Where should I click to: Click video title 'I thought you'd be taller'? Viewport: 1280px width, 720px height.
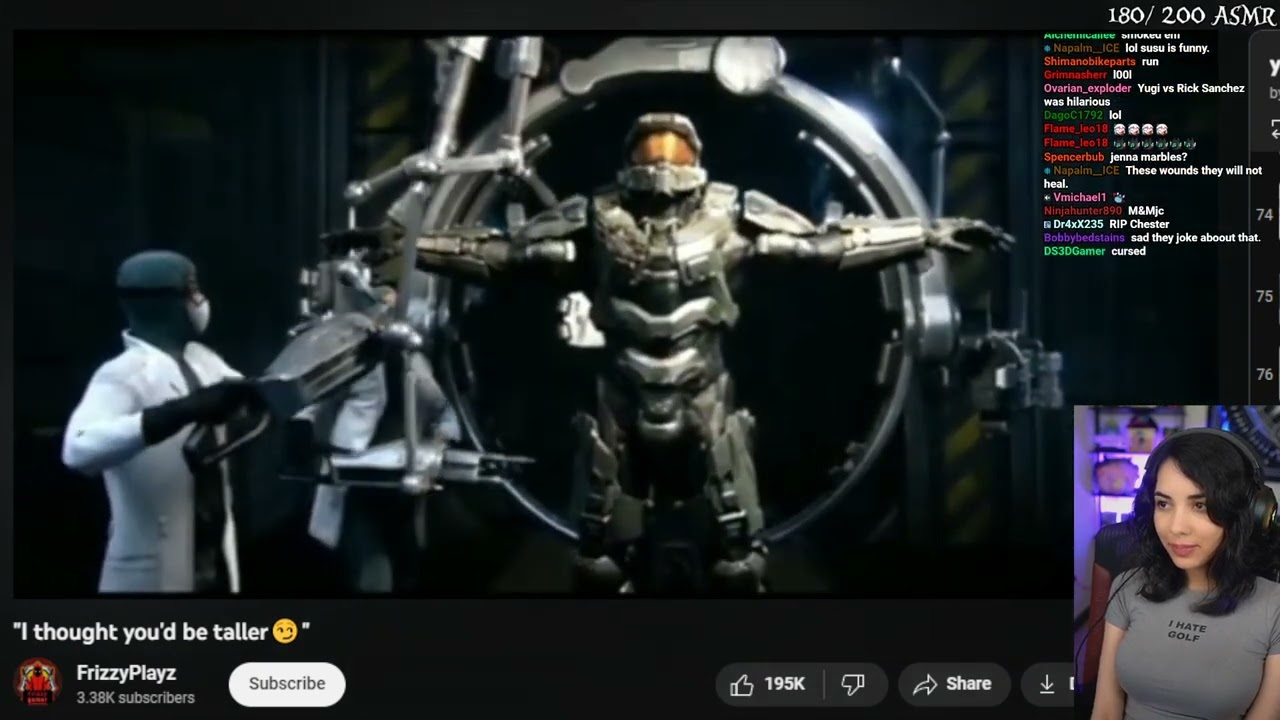click(x=161, y=632)
